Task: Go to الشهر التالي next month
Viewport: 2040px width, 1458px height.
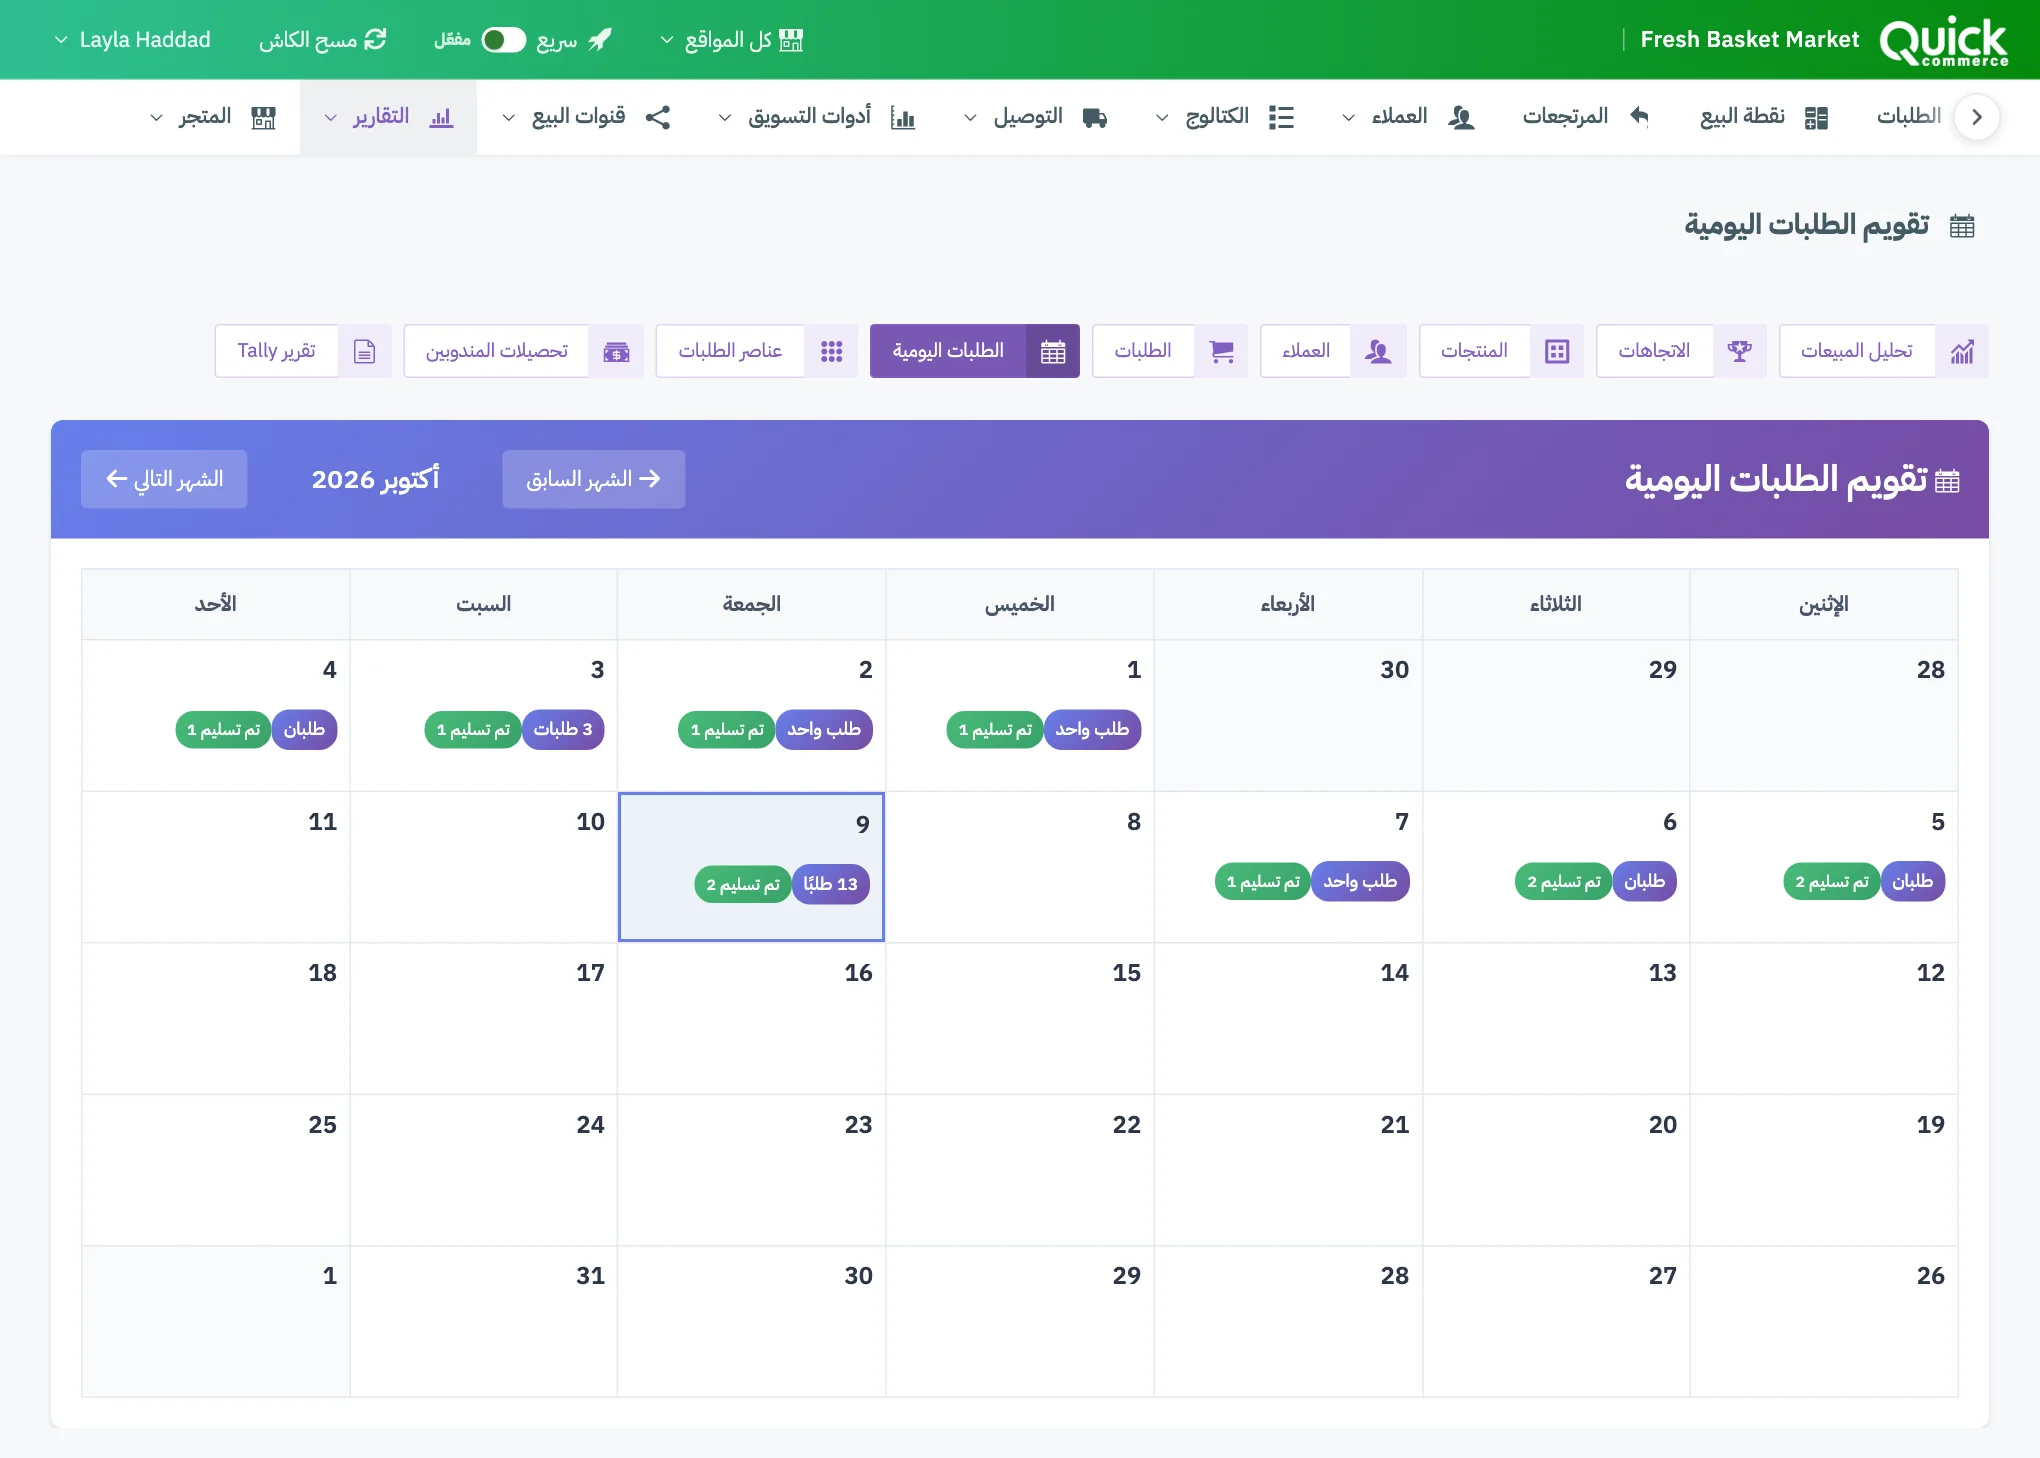Action: [x=164, y=479]
